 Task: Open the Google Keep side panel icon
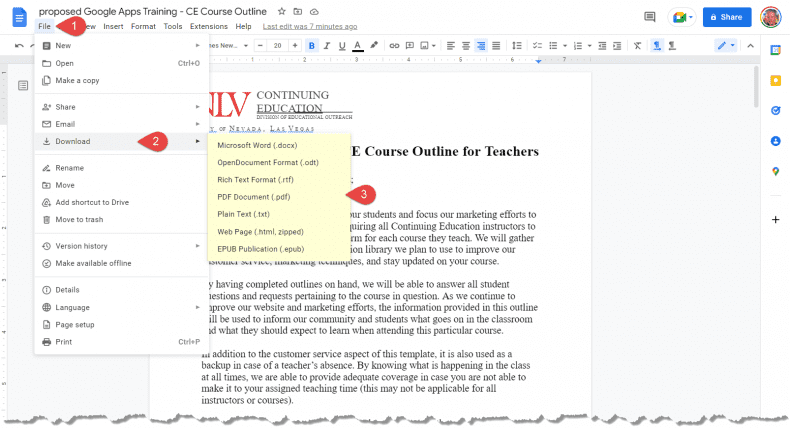775,80
